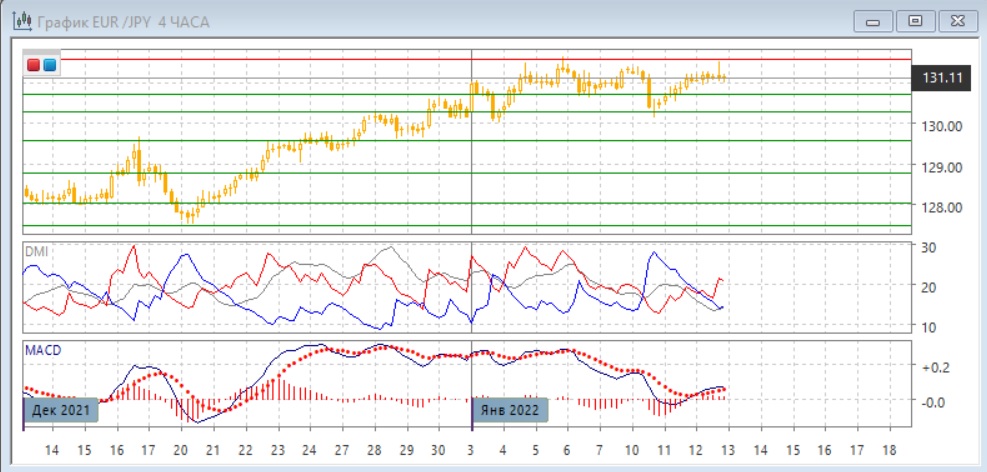Click the blue square button on chart
987x472 pixels.
click(50, 65)
